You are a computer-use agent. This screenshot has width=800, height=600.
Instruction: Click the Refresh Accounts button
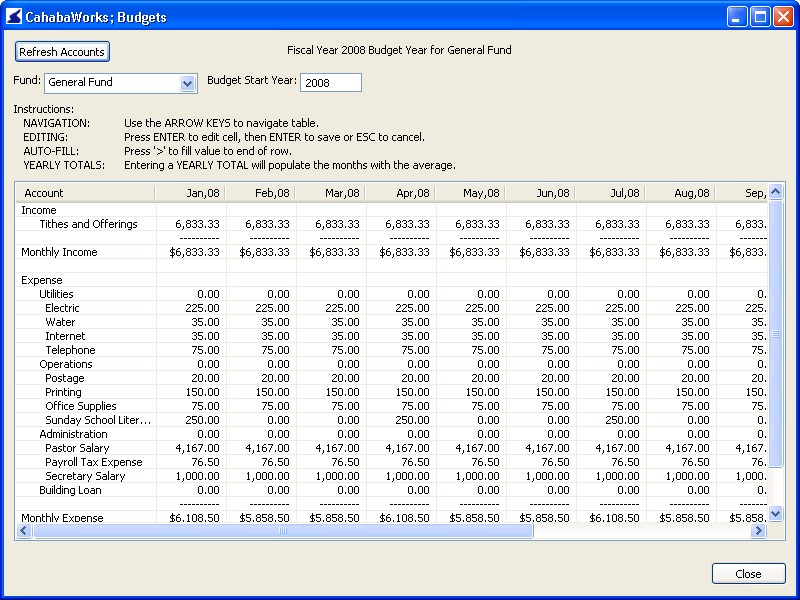(x=62, y=51)
